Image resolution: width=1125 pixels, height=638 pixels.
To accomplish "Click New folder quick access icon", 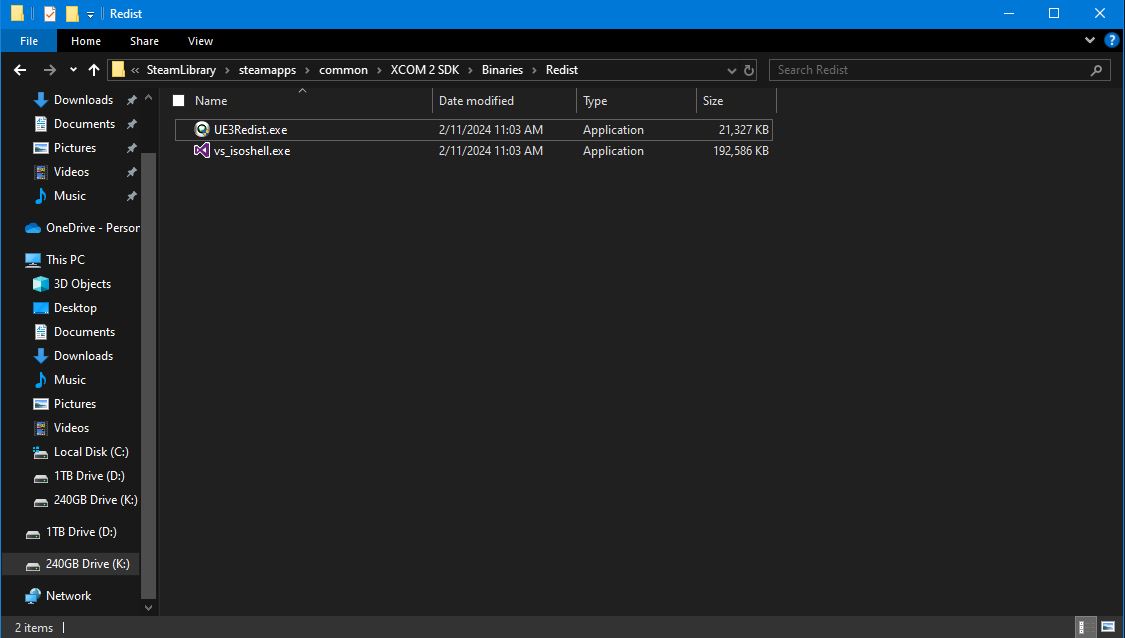I will tap(72, 14).
